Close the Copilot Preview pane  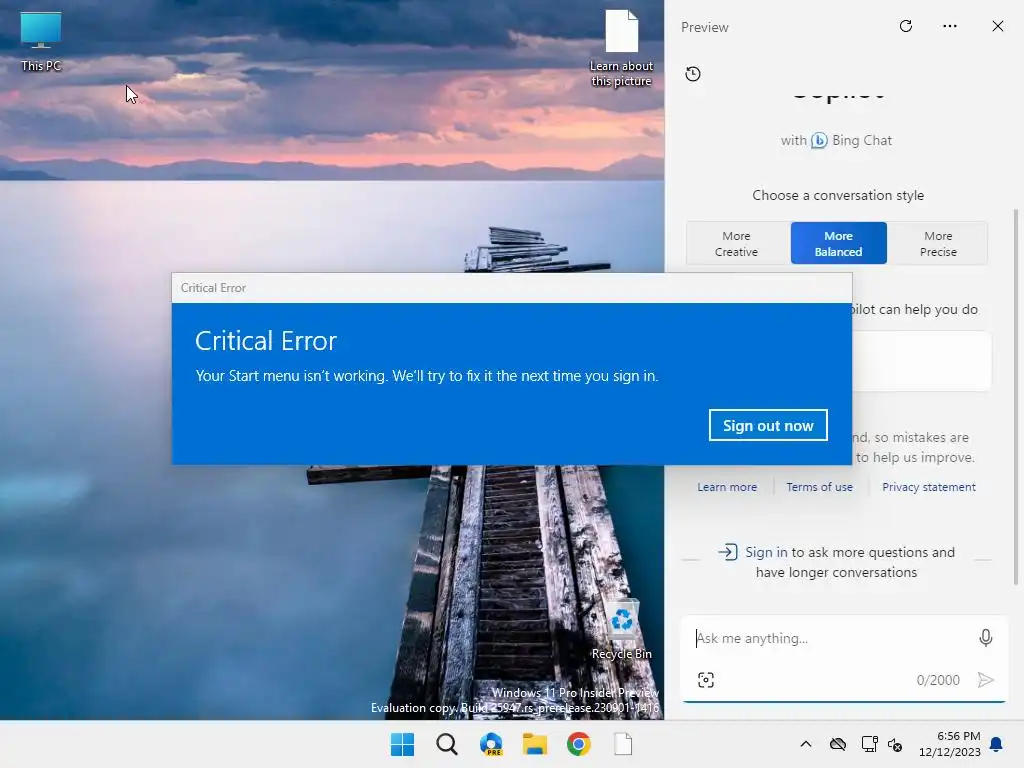998,26
